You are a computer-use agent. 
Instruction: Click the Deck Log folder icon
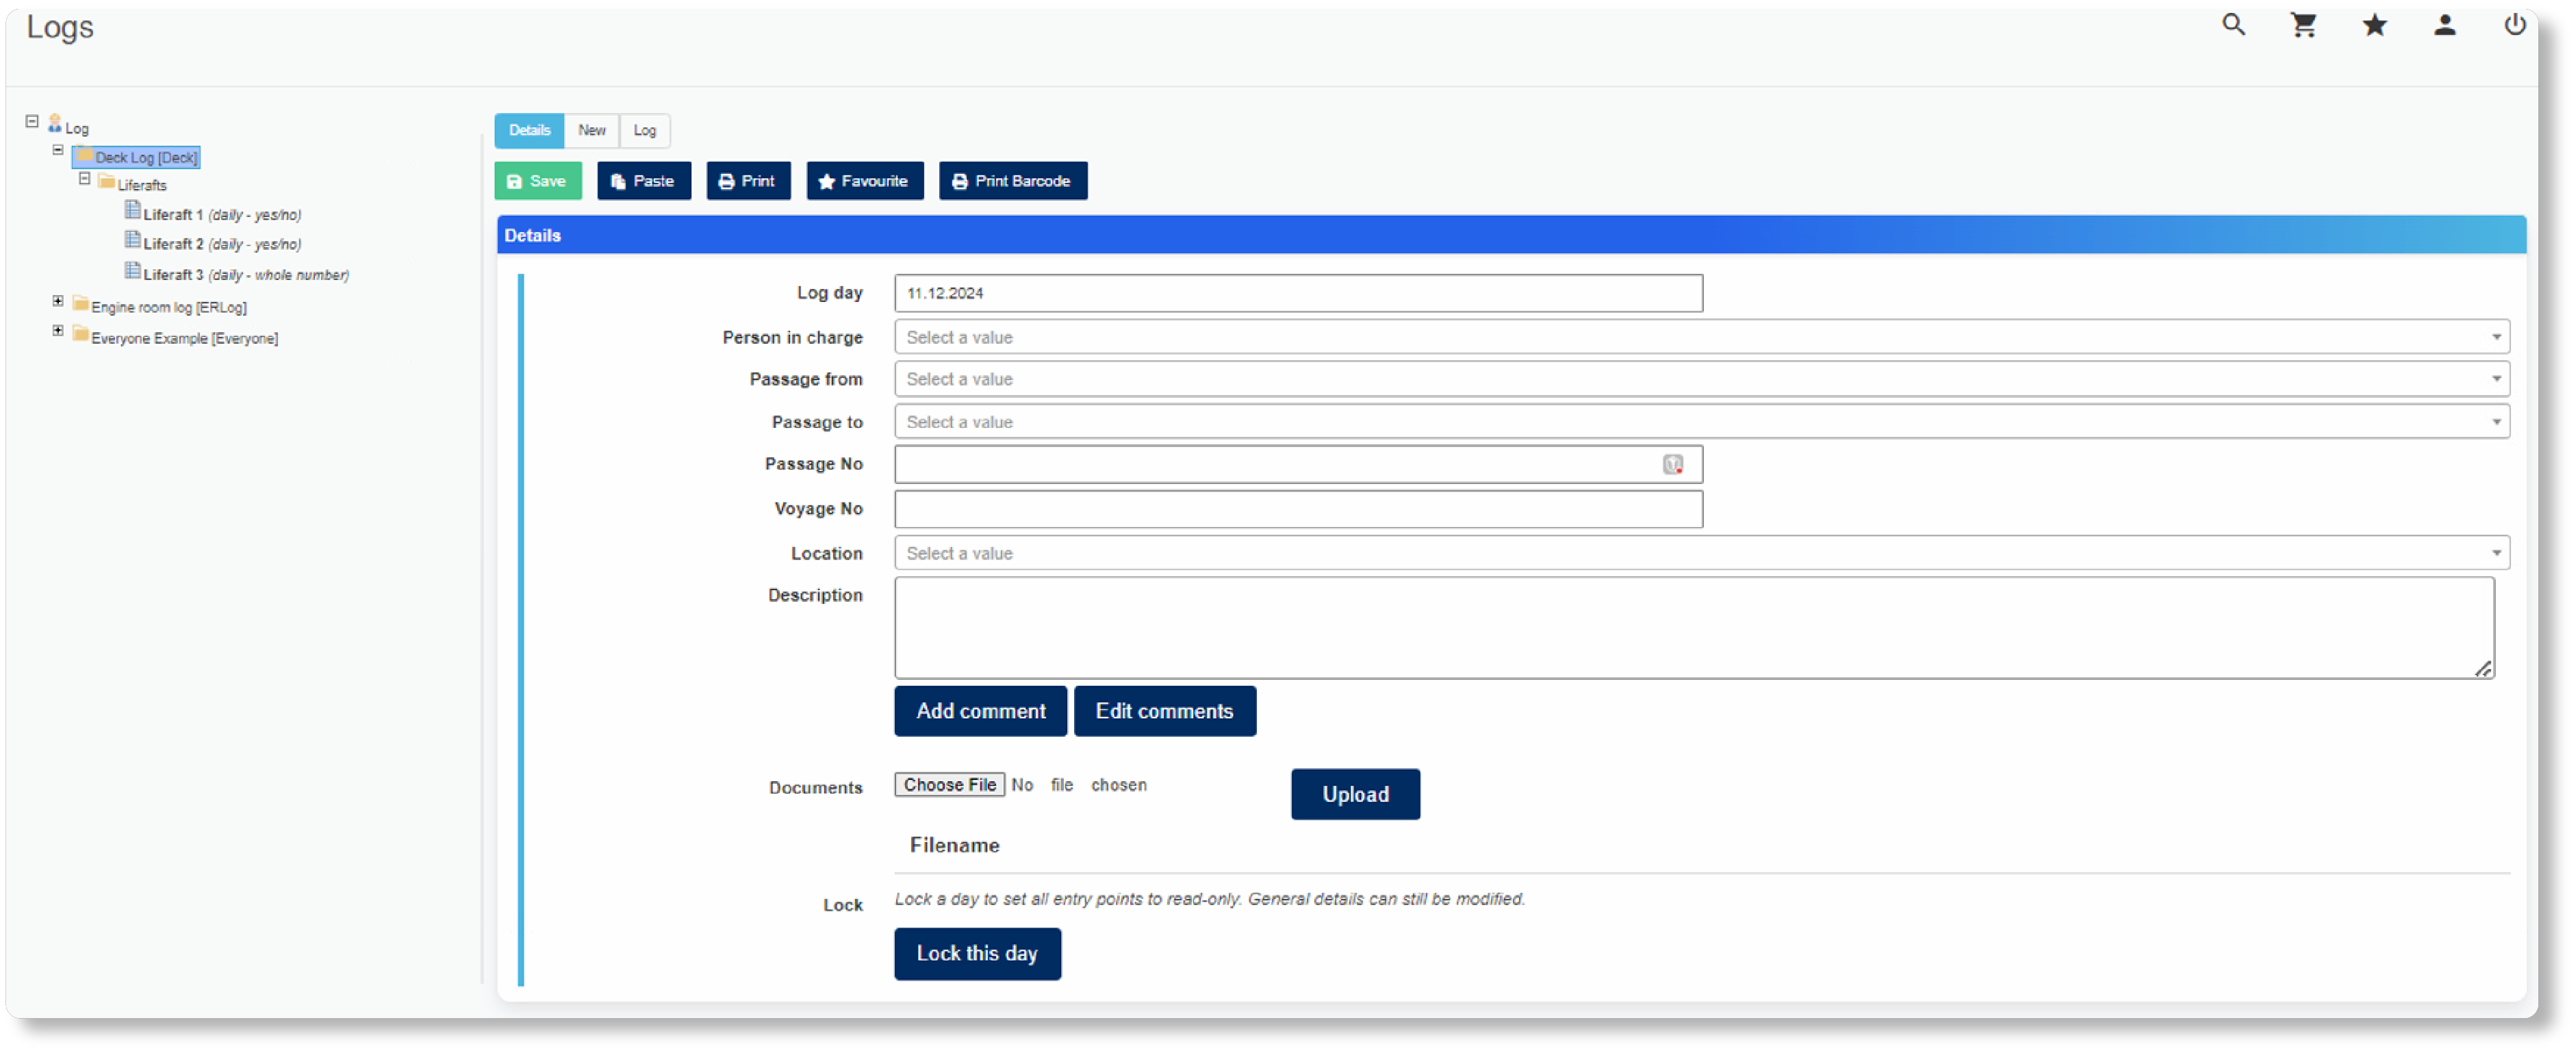(x=85, y=155)
